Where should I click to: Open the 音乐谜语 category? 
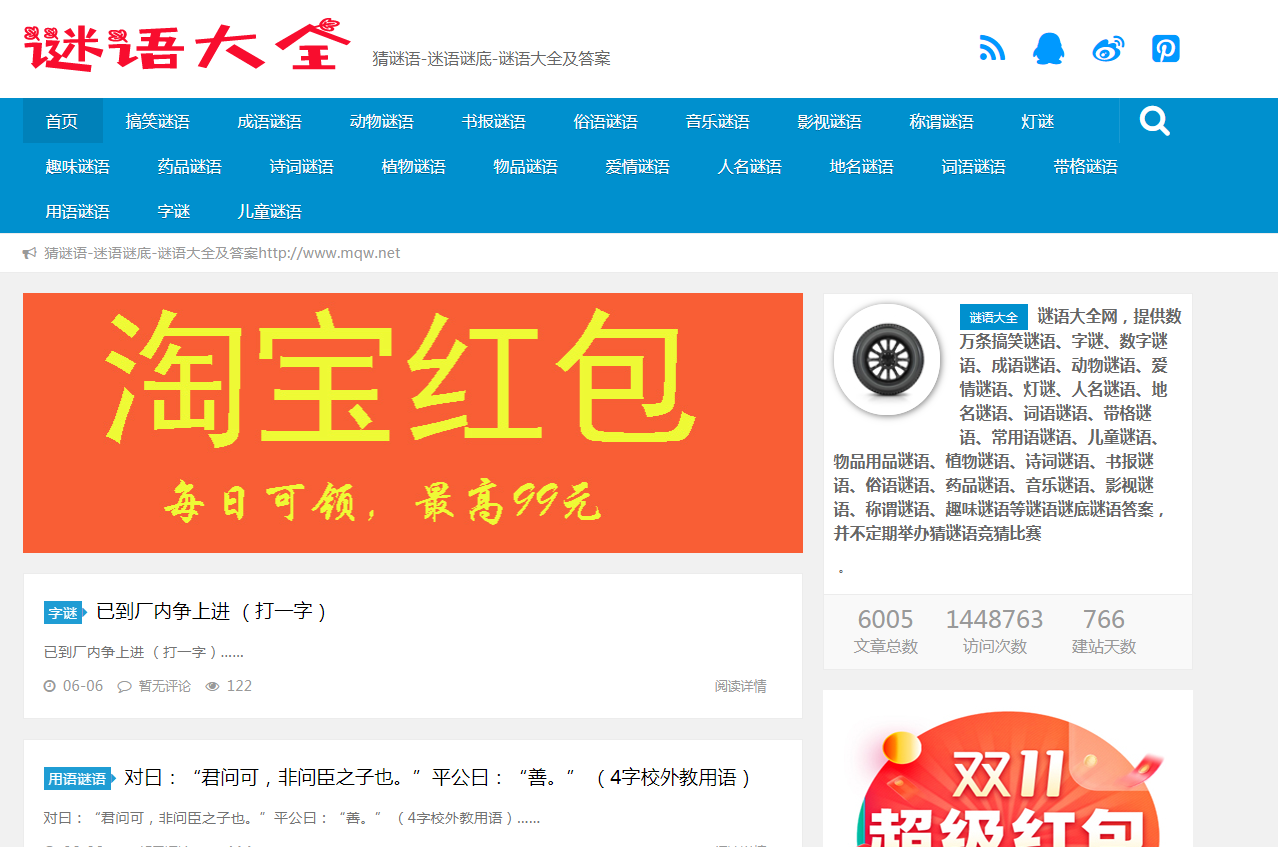(x=717, y=121)
